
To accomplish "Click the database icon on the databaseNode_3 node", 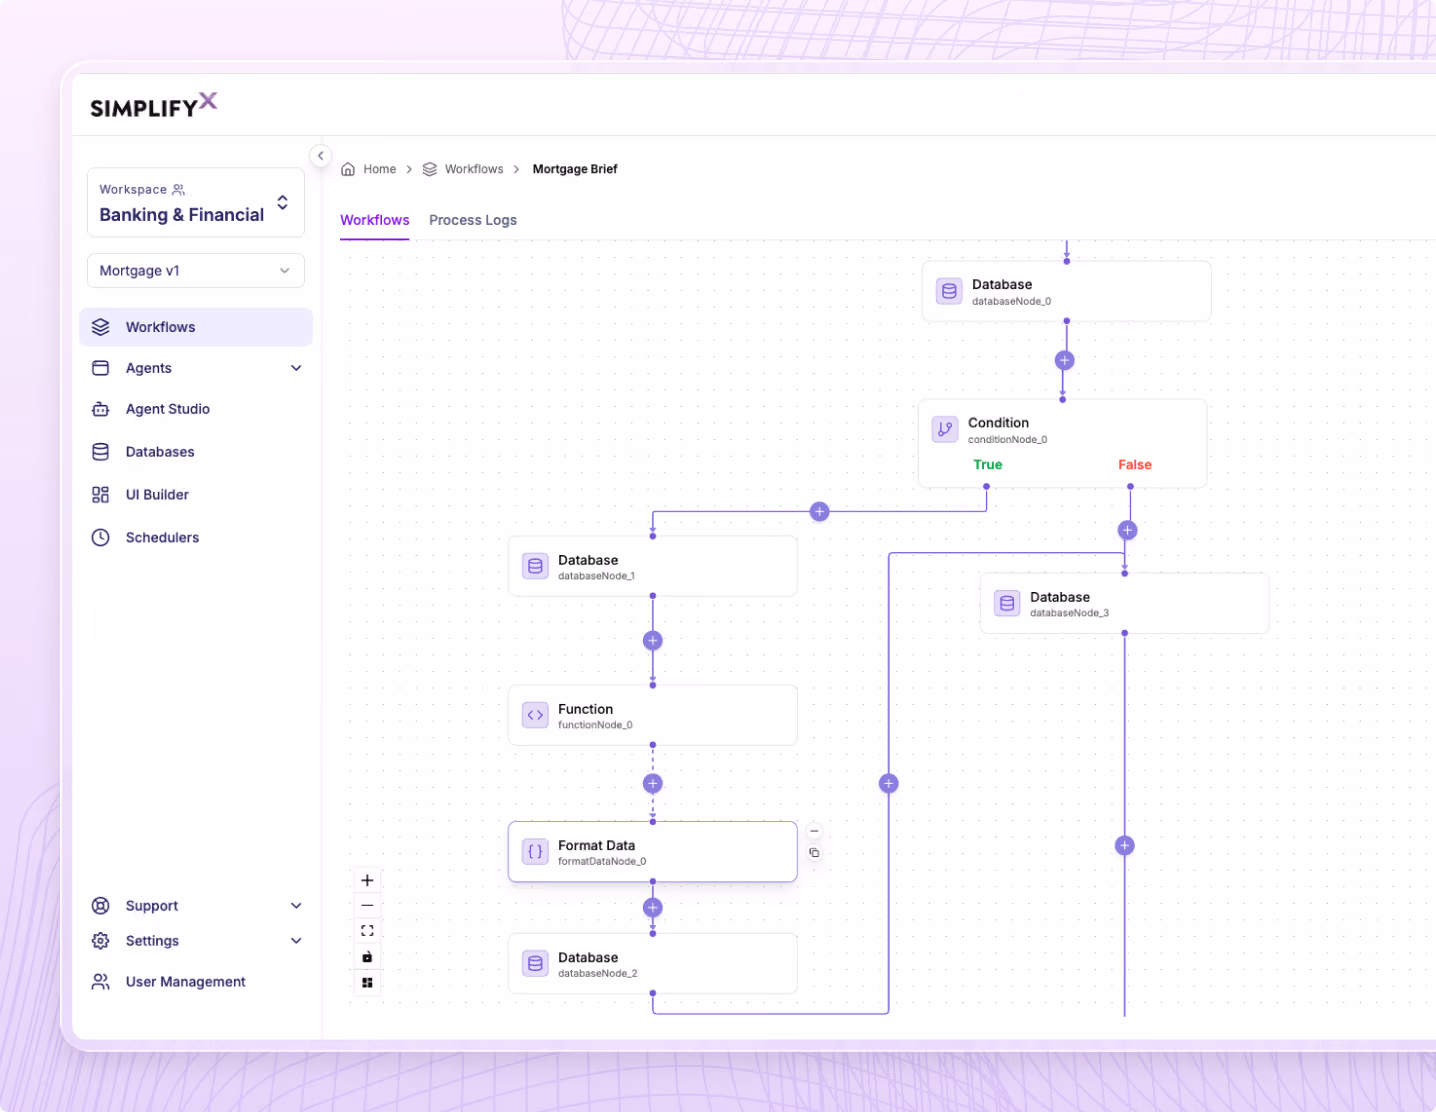I will (1007, 603).
